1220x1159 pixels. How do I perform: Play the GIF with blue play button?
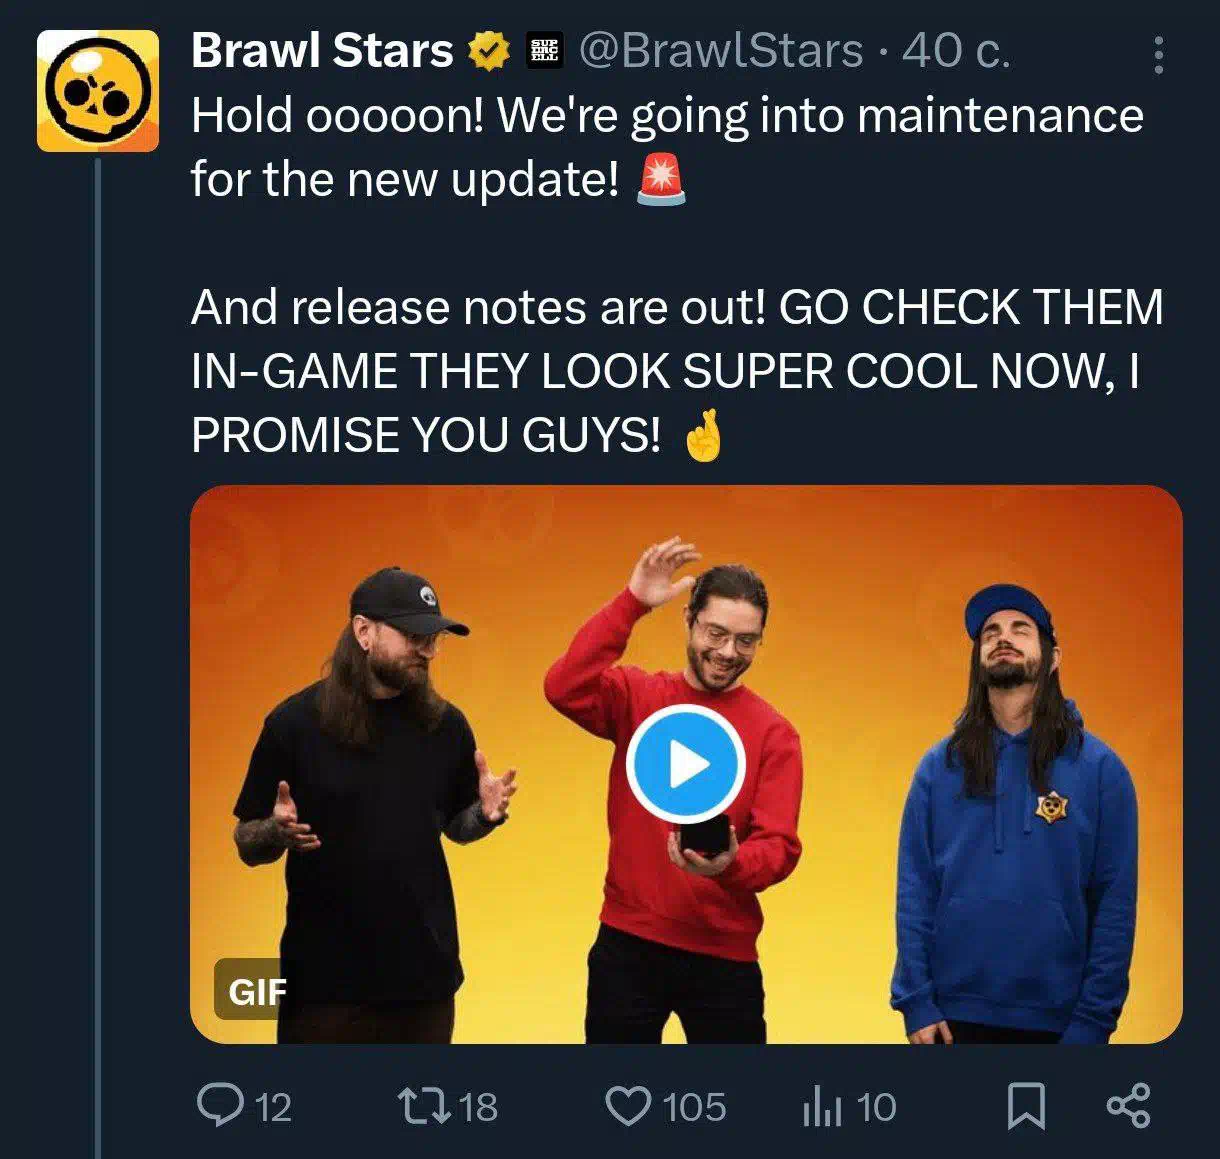coord(686,764)
